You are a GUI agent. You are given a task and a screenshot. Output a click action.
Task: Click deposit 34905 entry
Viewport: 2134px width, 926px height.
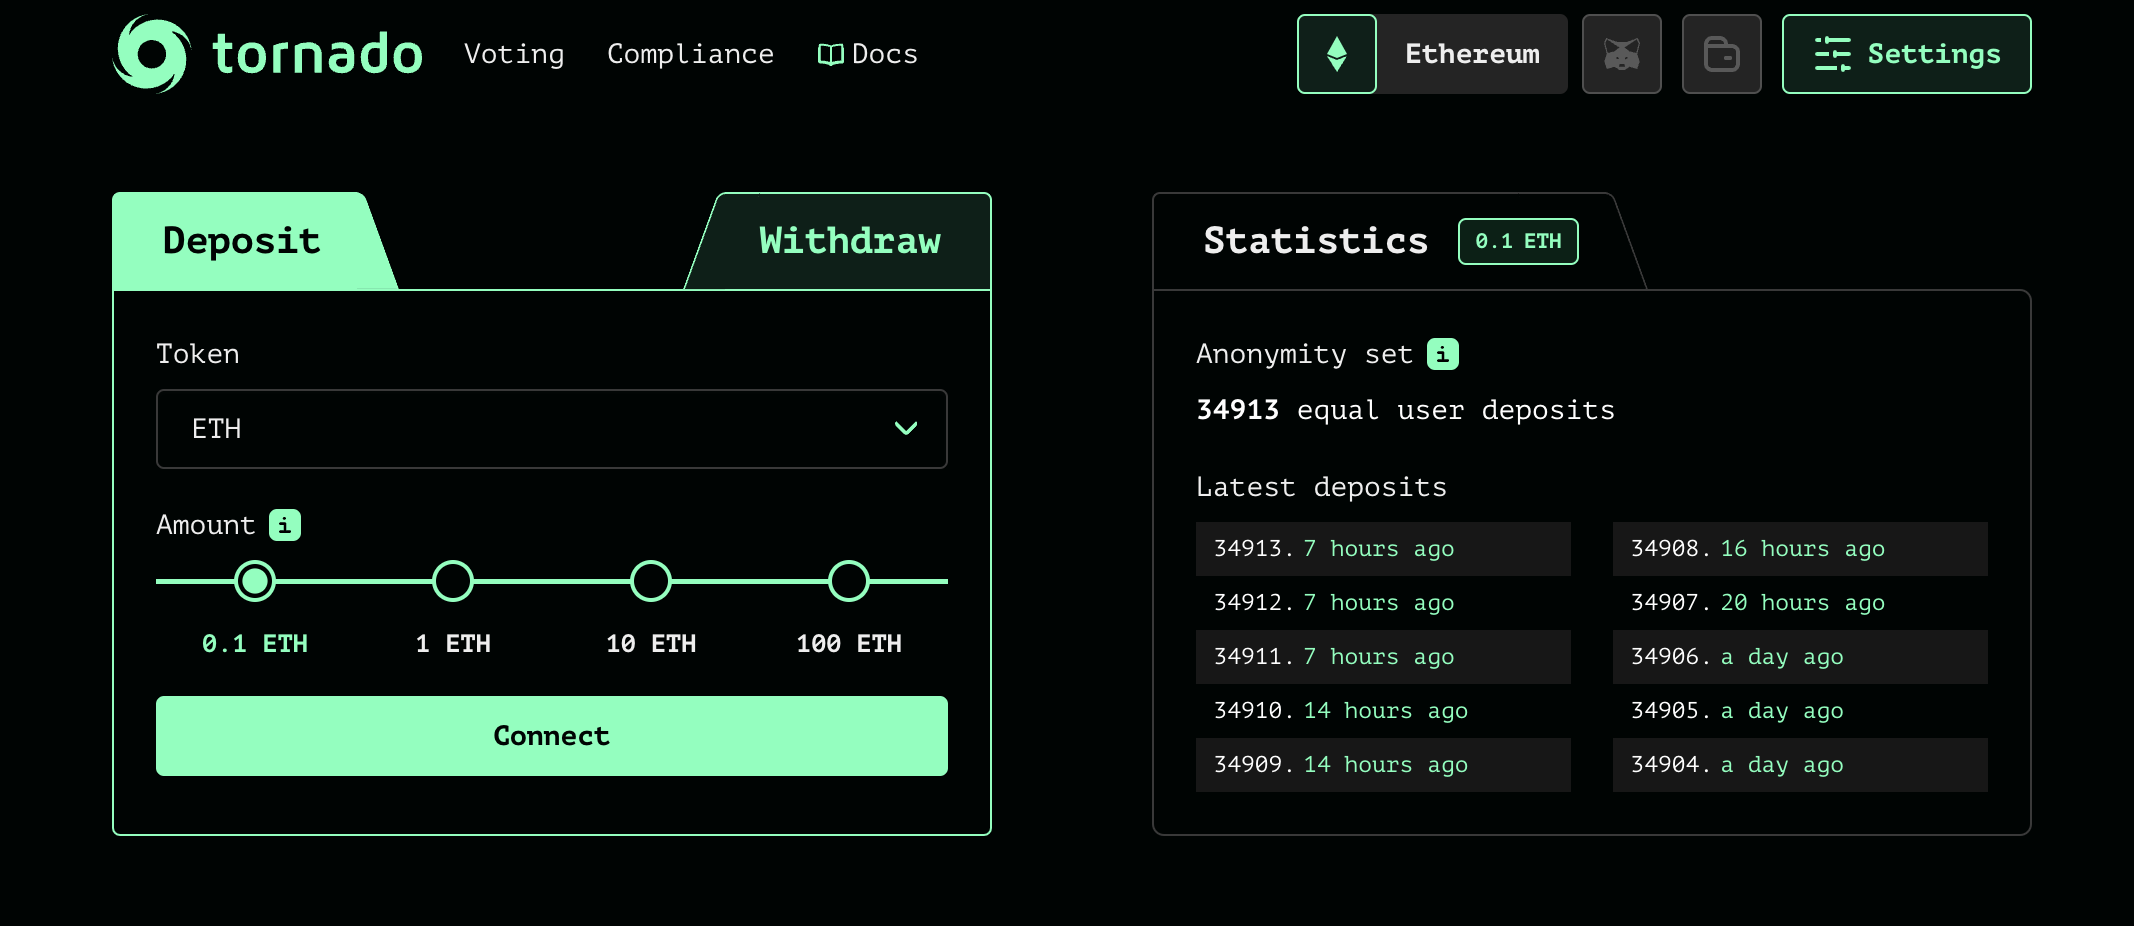coord(1800,711)
